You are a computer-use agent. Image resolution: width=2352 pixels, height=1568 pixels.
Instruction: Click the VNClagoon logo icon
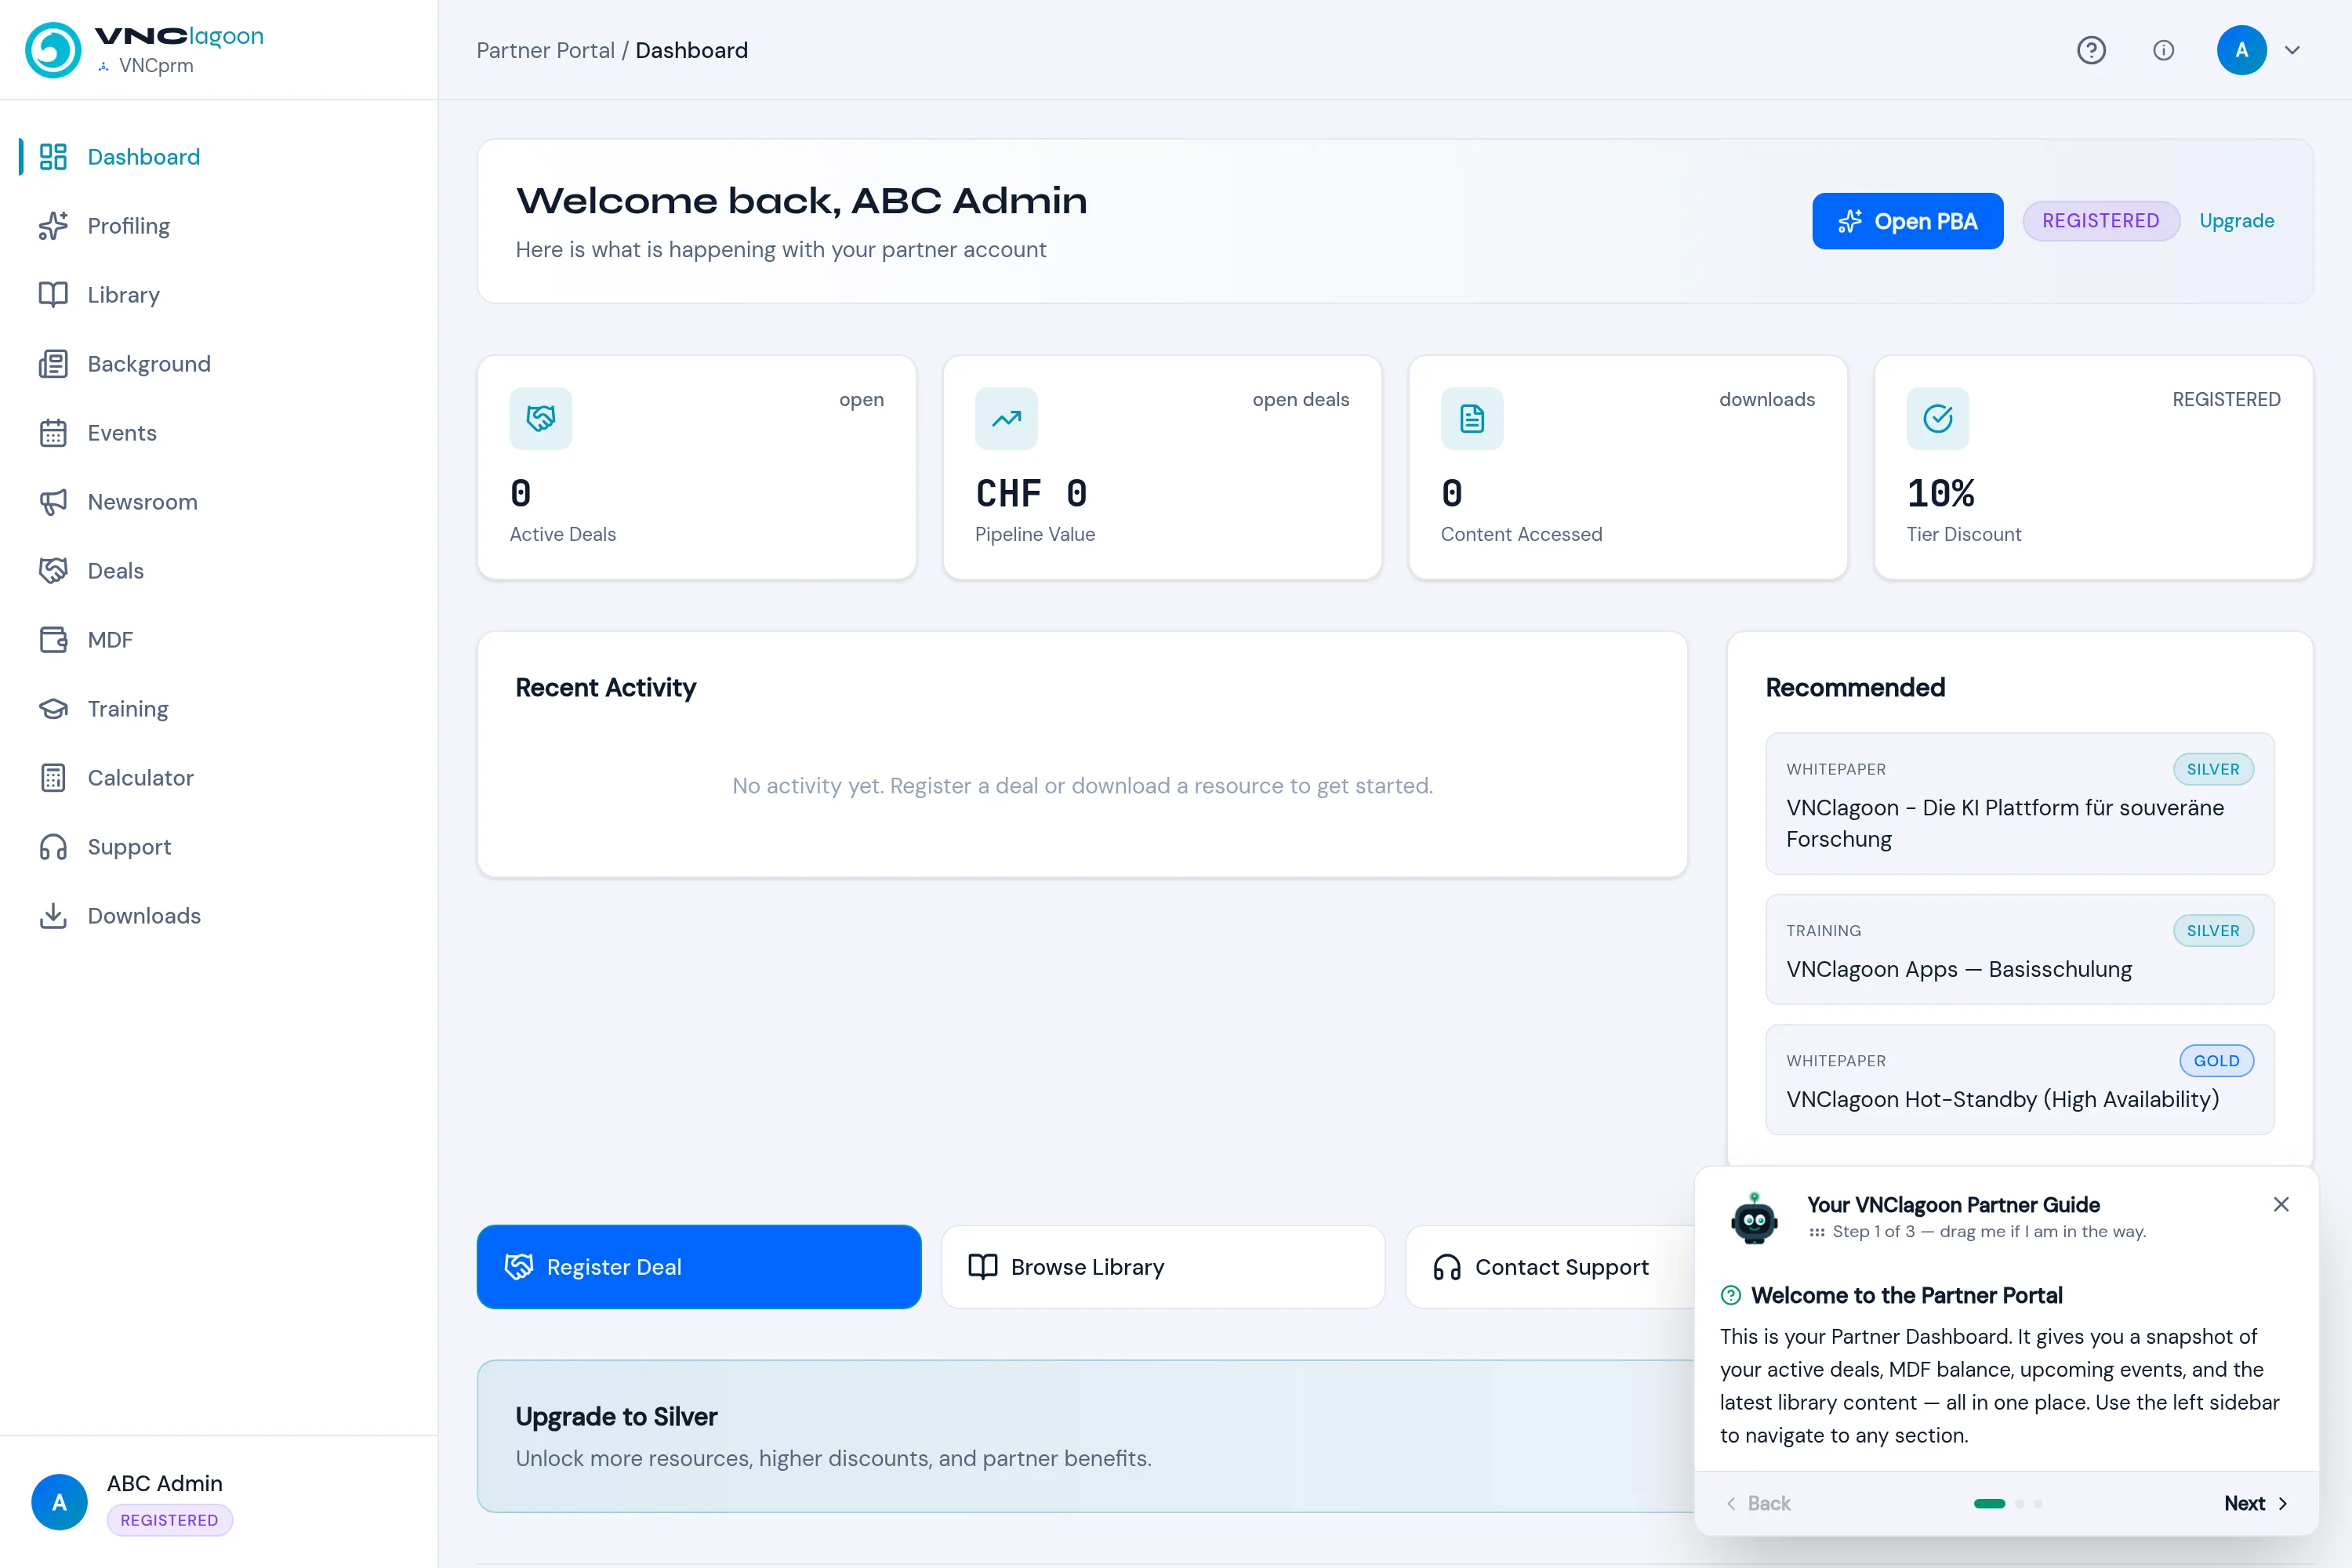53,50
